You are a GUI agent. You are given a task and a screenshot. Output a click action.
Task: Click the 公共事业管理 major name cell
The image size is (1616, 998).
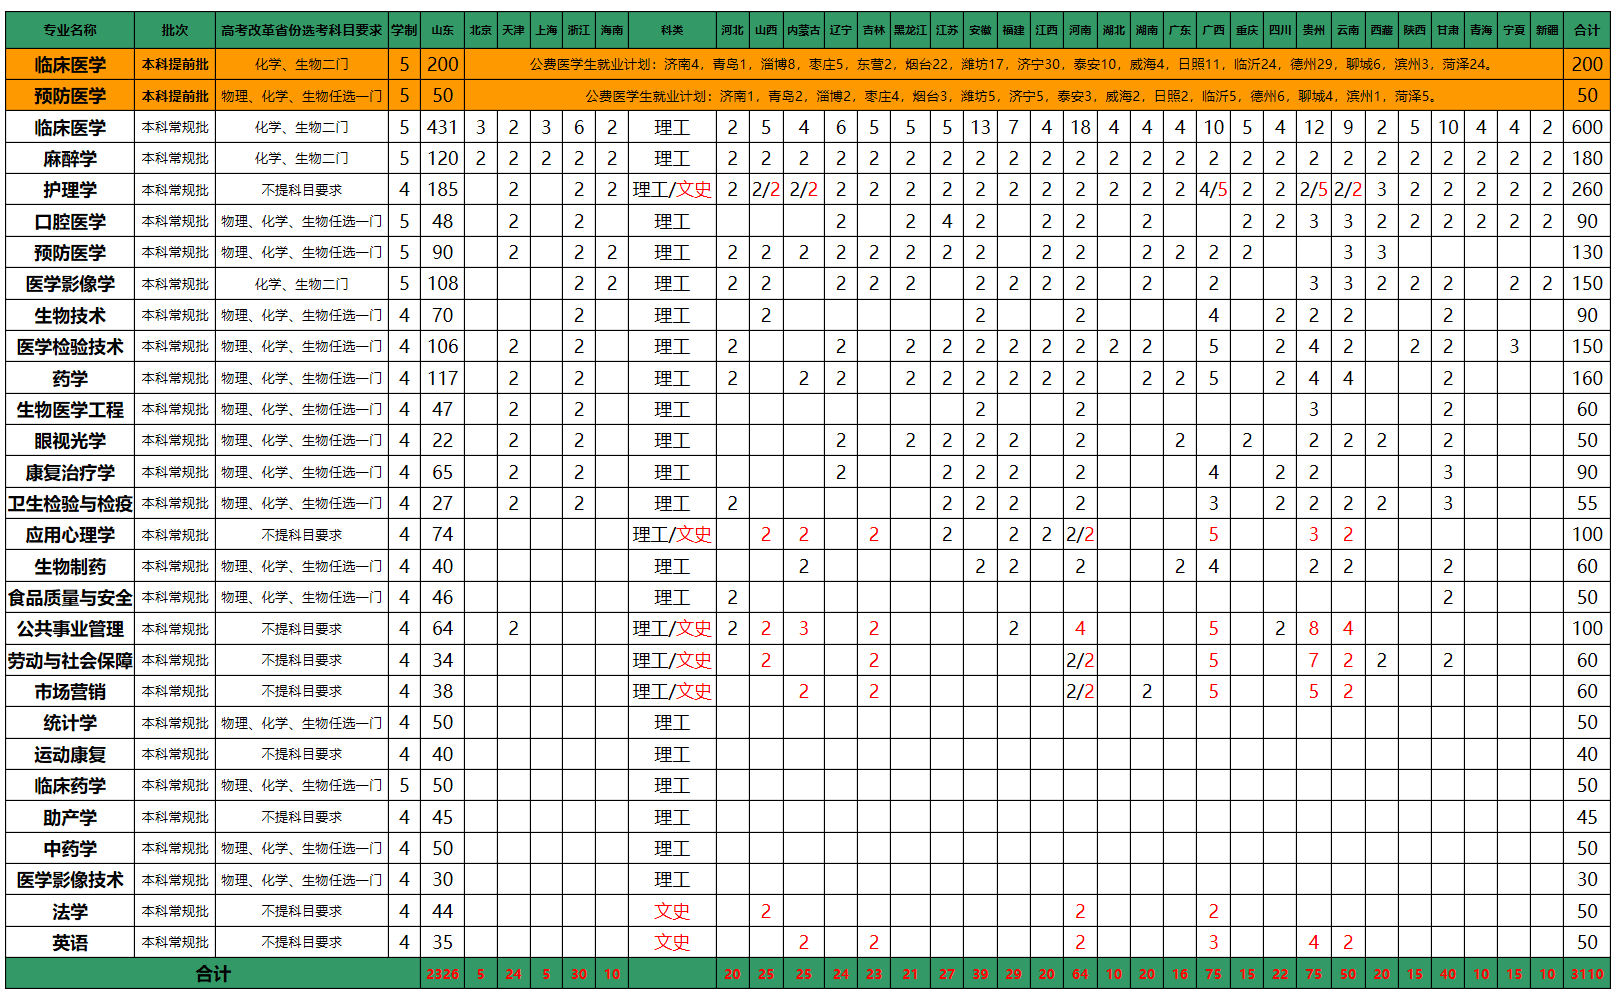click(x=70, y=628)
